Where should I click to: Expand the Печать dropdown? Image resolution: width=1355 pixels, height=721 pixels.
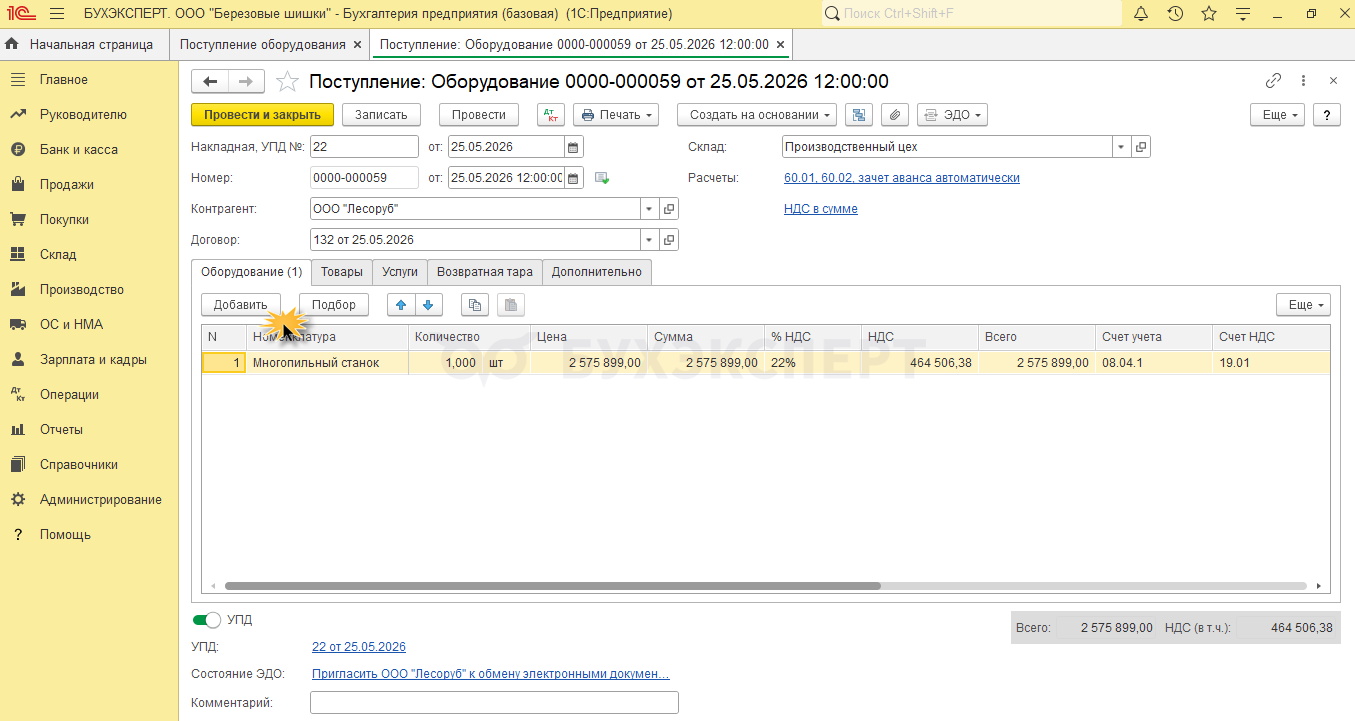tap(616, 115)
